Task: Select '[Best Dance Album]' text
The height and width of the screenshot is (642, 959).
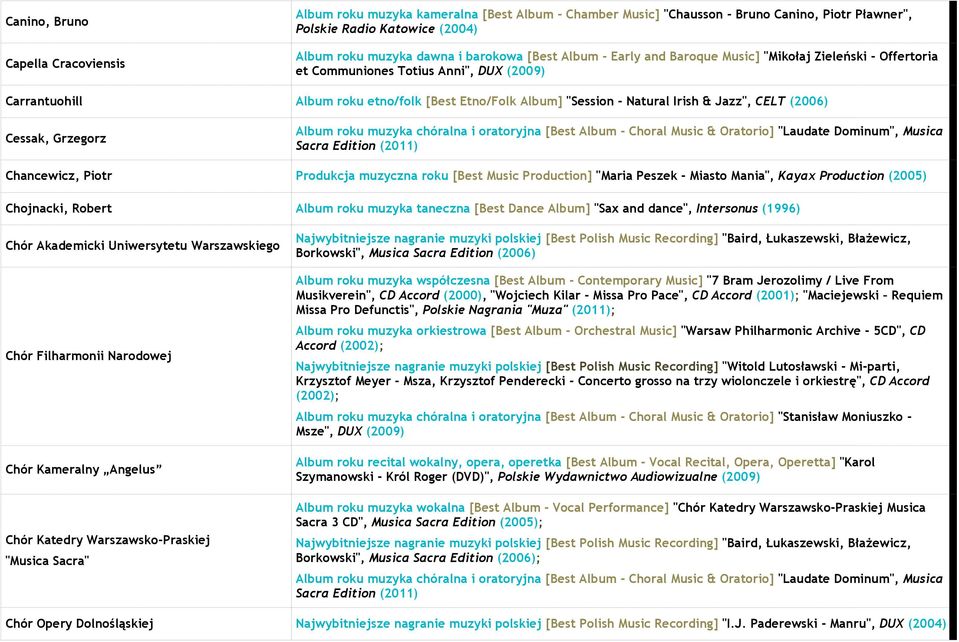Action: 532,208
